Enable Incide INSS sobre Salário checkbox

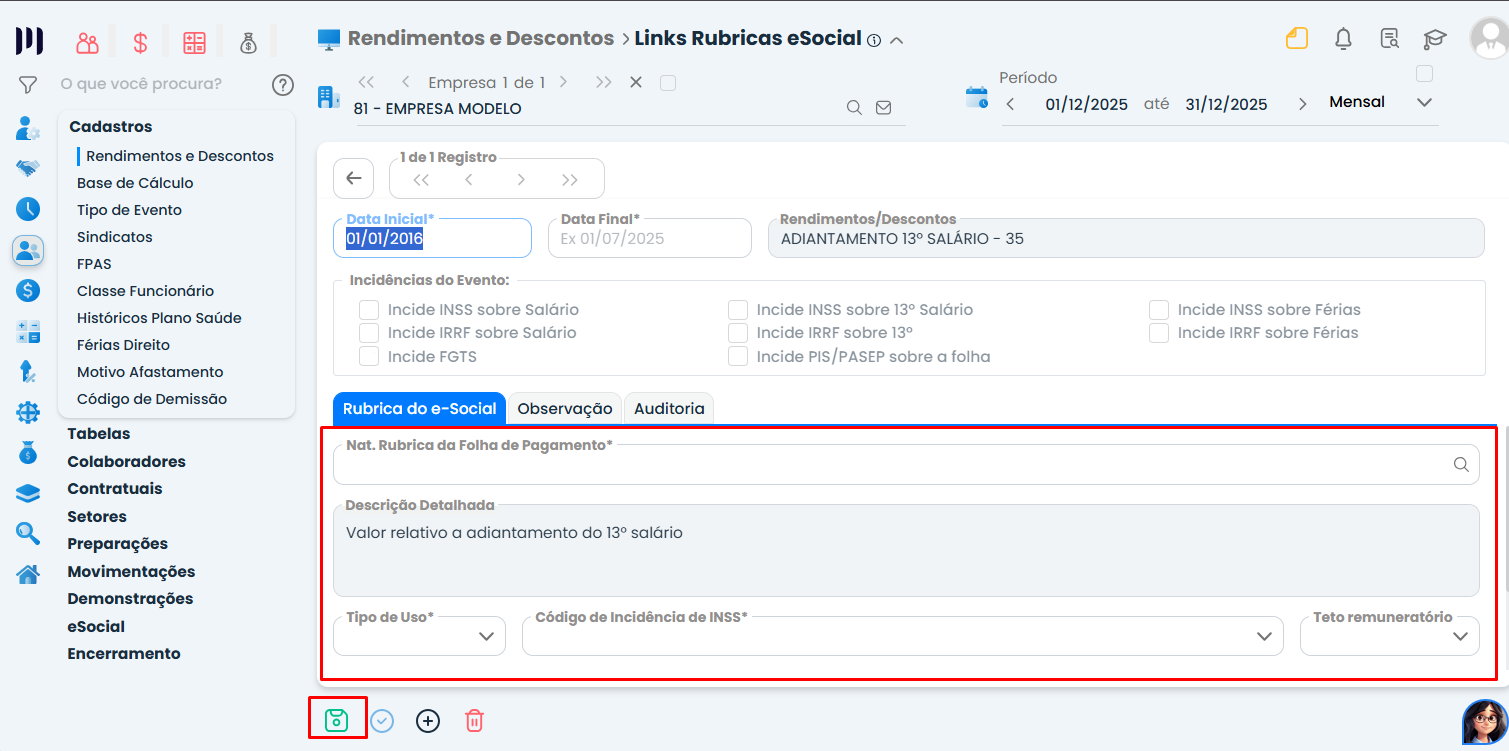[x=370, y=310]
